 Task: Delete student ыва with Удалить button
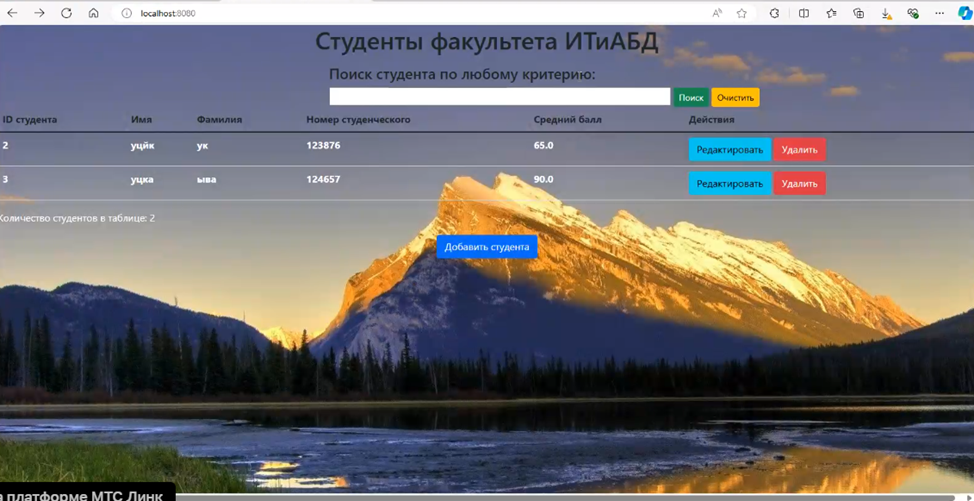tap(798, 184)
